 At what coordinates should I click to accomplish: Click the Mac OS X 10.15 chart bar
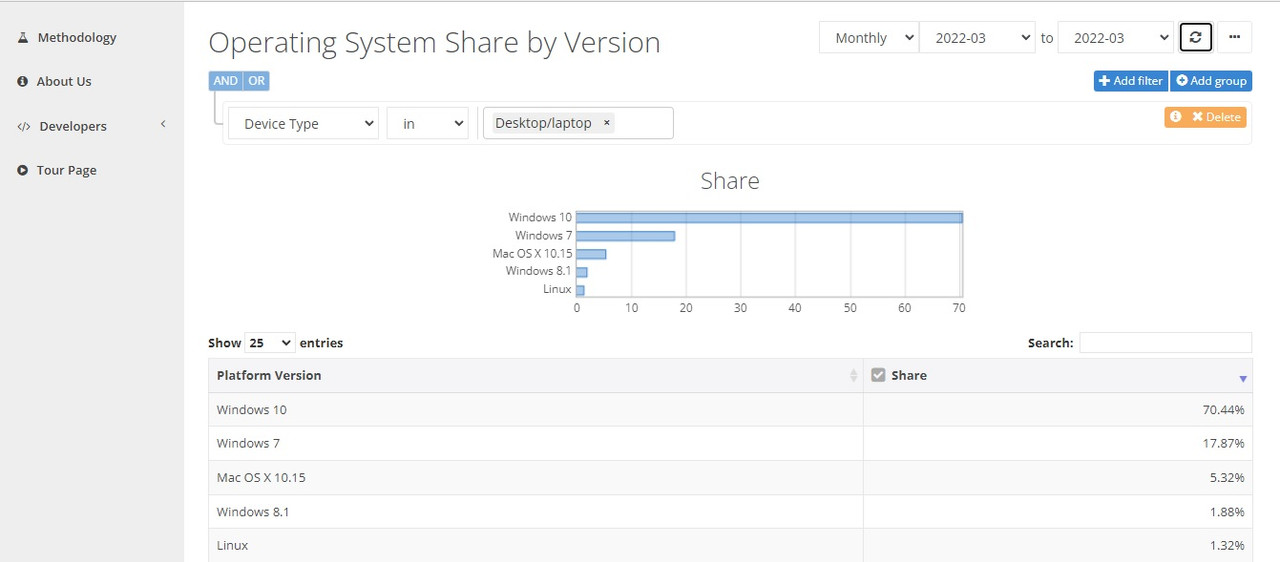(591, 254)
